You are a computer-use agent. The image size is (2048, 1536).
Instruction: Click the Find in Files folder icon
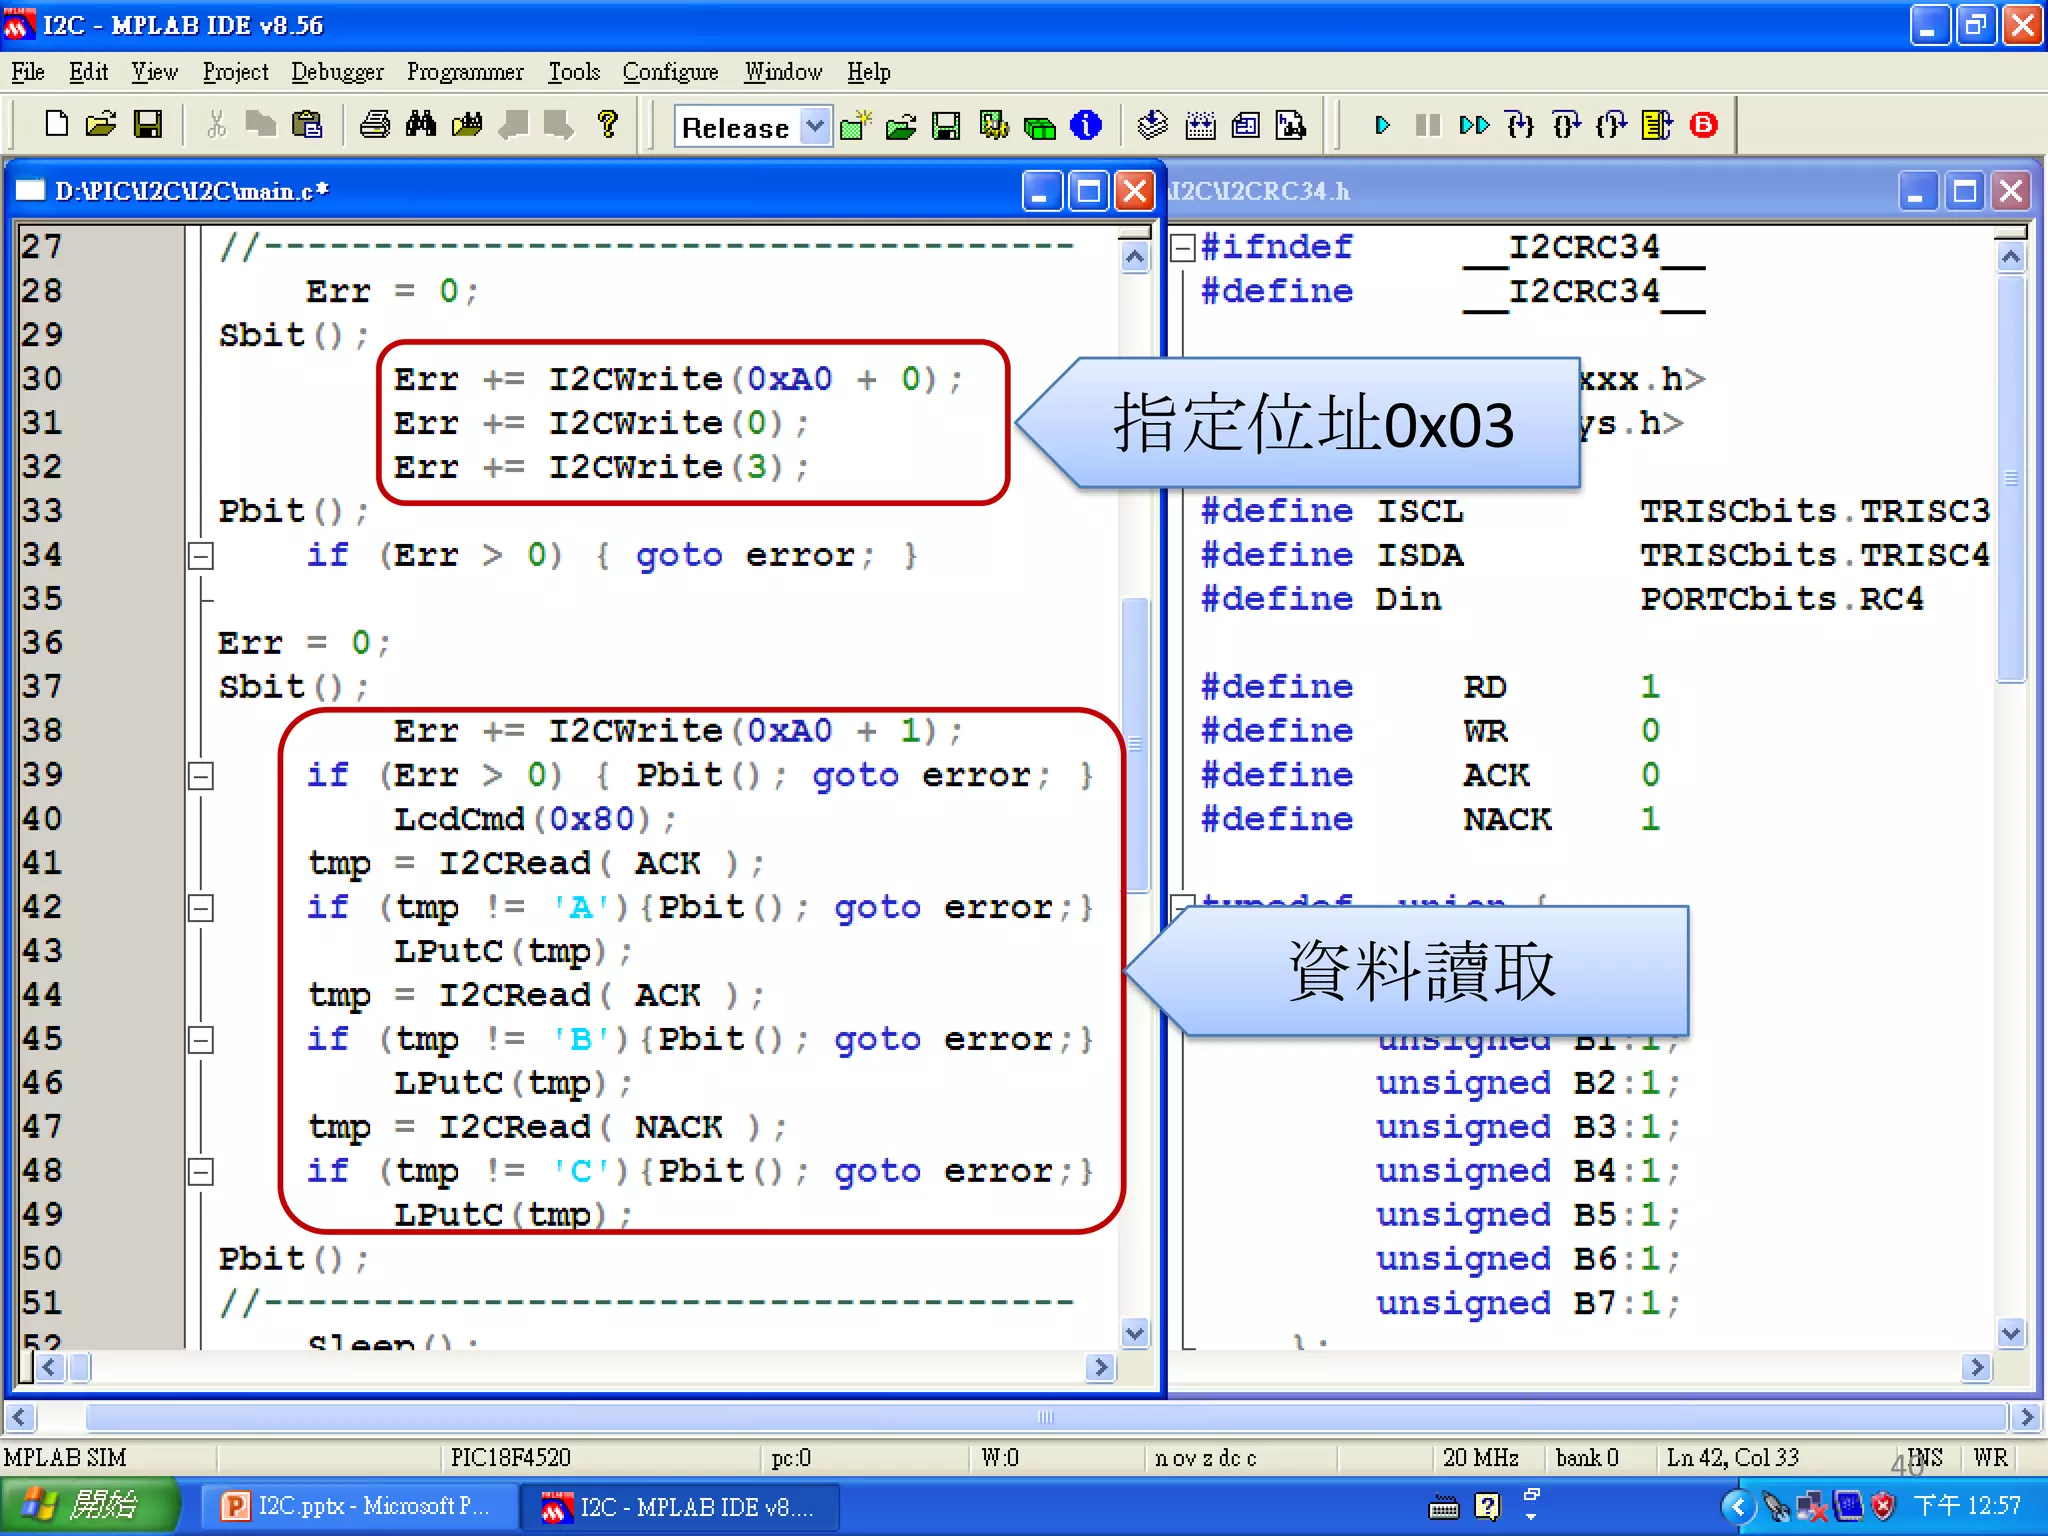tap(467, 125)
